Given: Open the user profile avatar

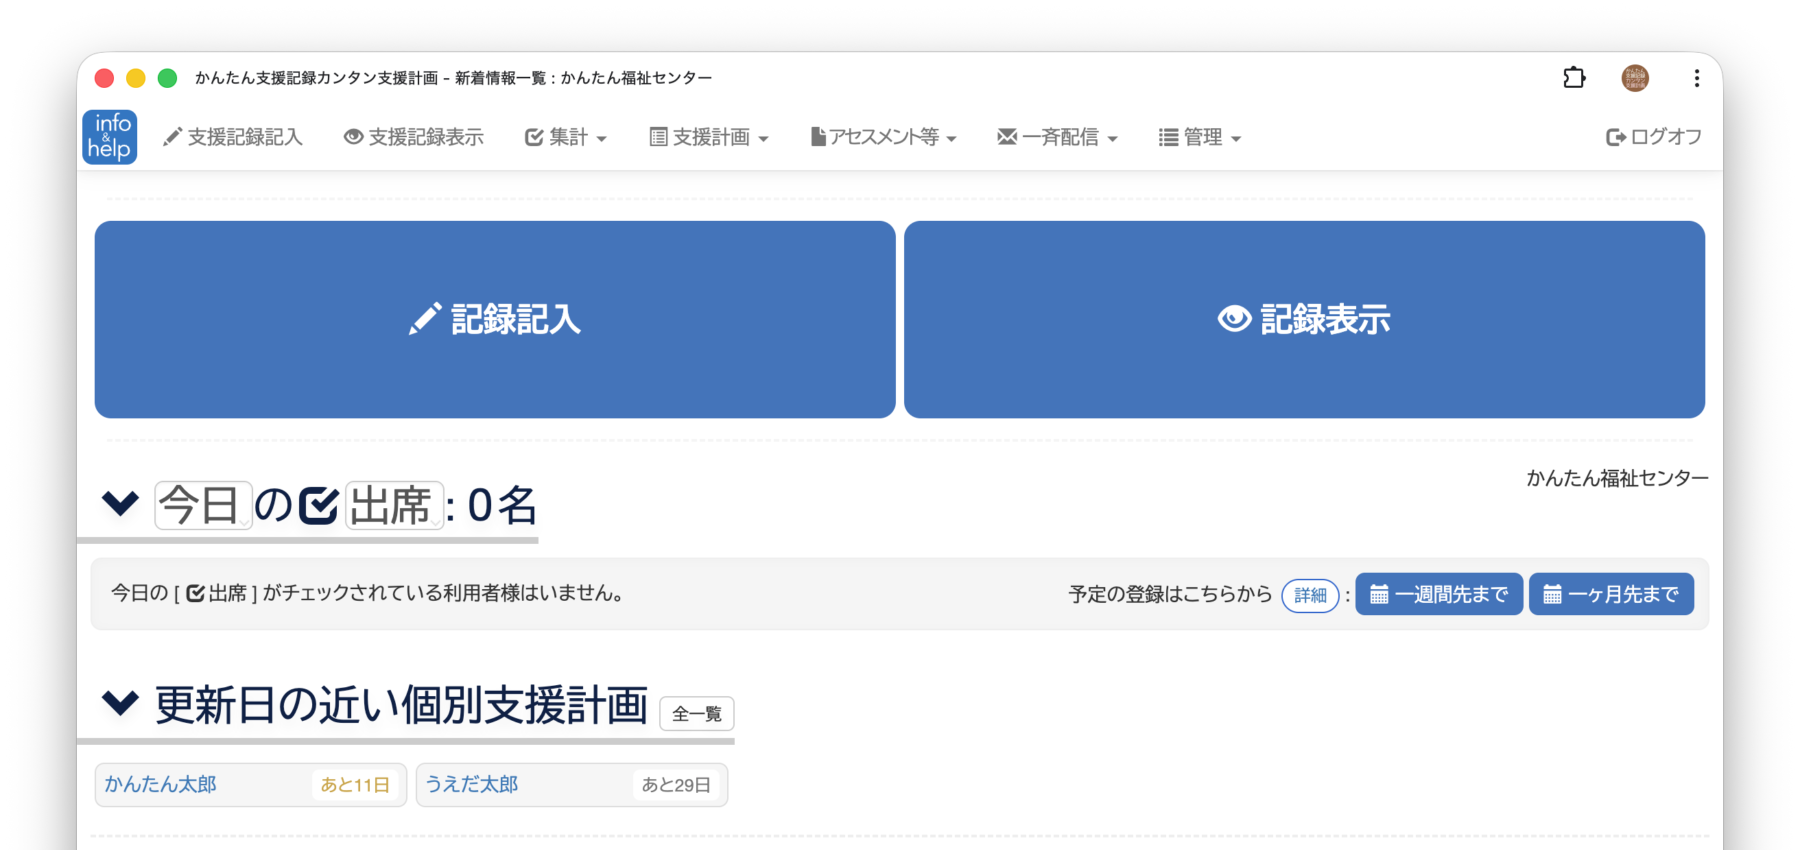Looking at the screenshot, I should [x=1635, y=78].
